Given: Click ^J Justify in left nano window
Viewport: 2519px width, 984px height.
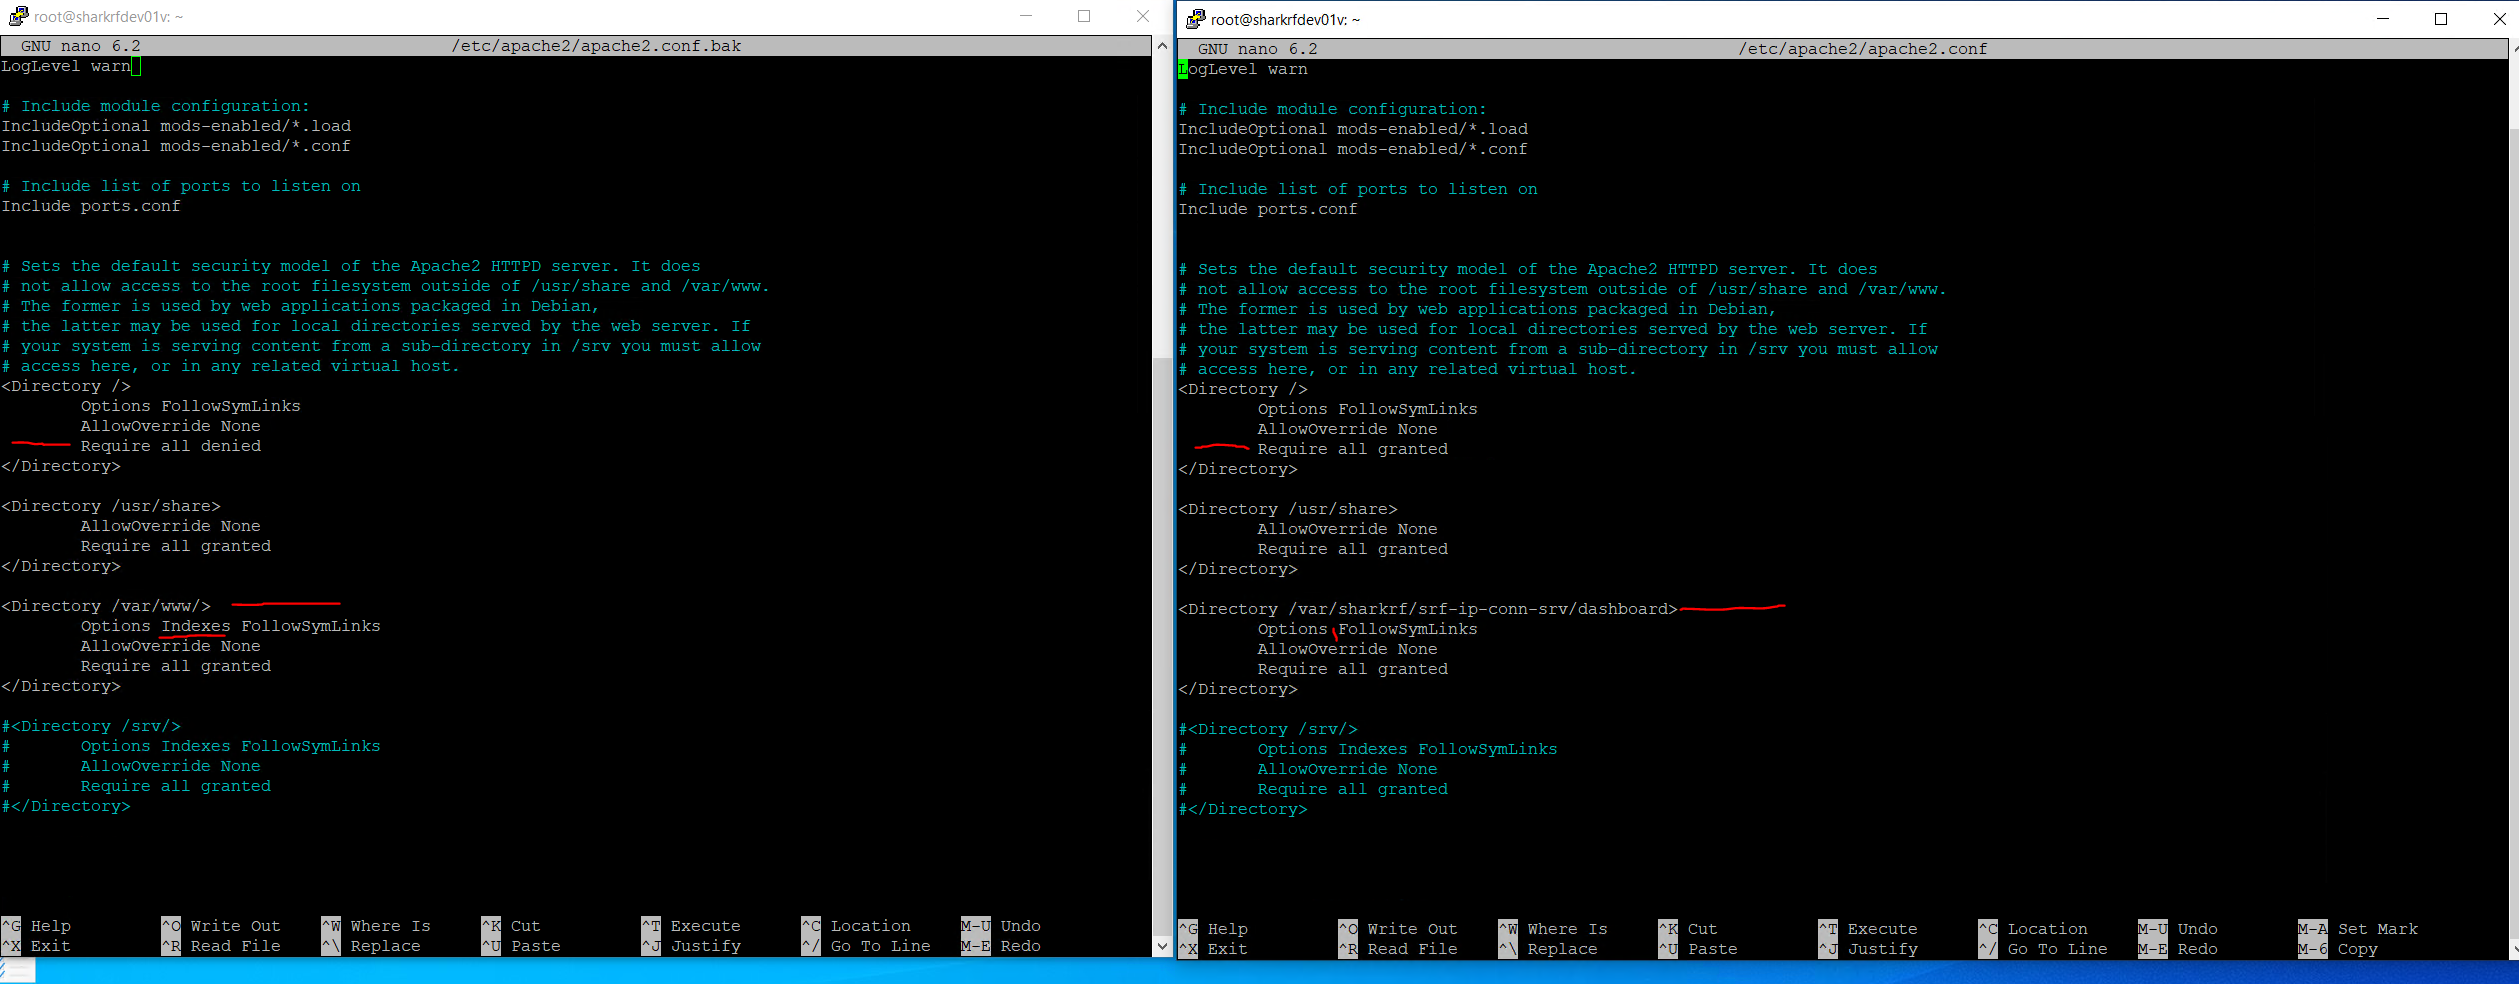Looking at the screenshot, I should [x=691, y=946].
